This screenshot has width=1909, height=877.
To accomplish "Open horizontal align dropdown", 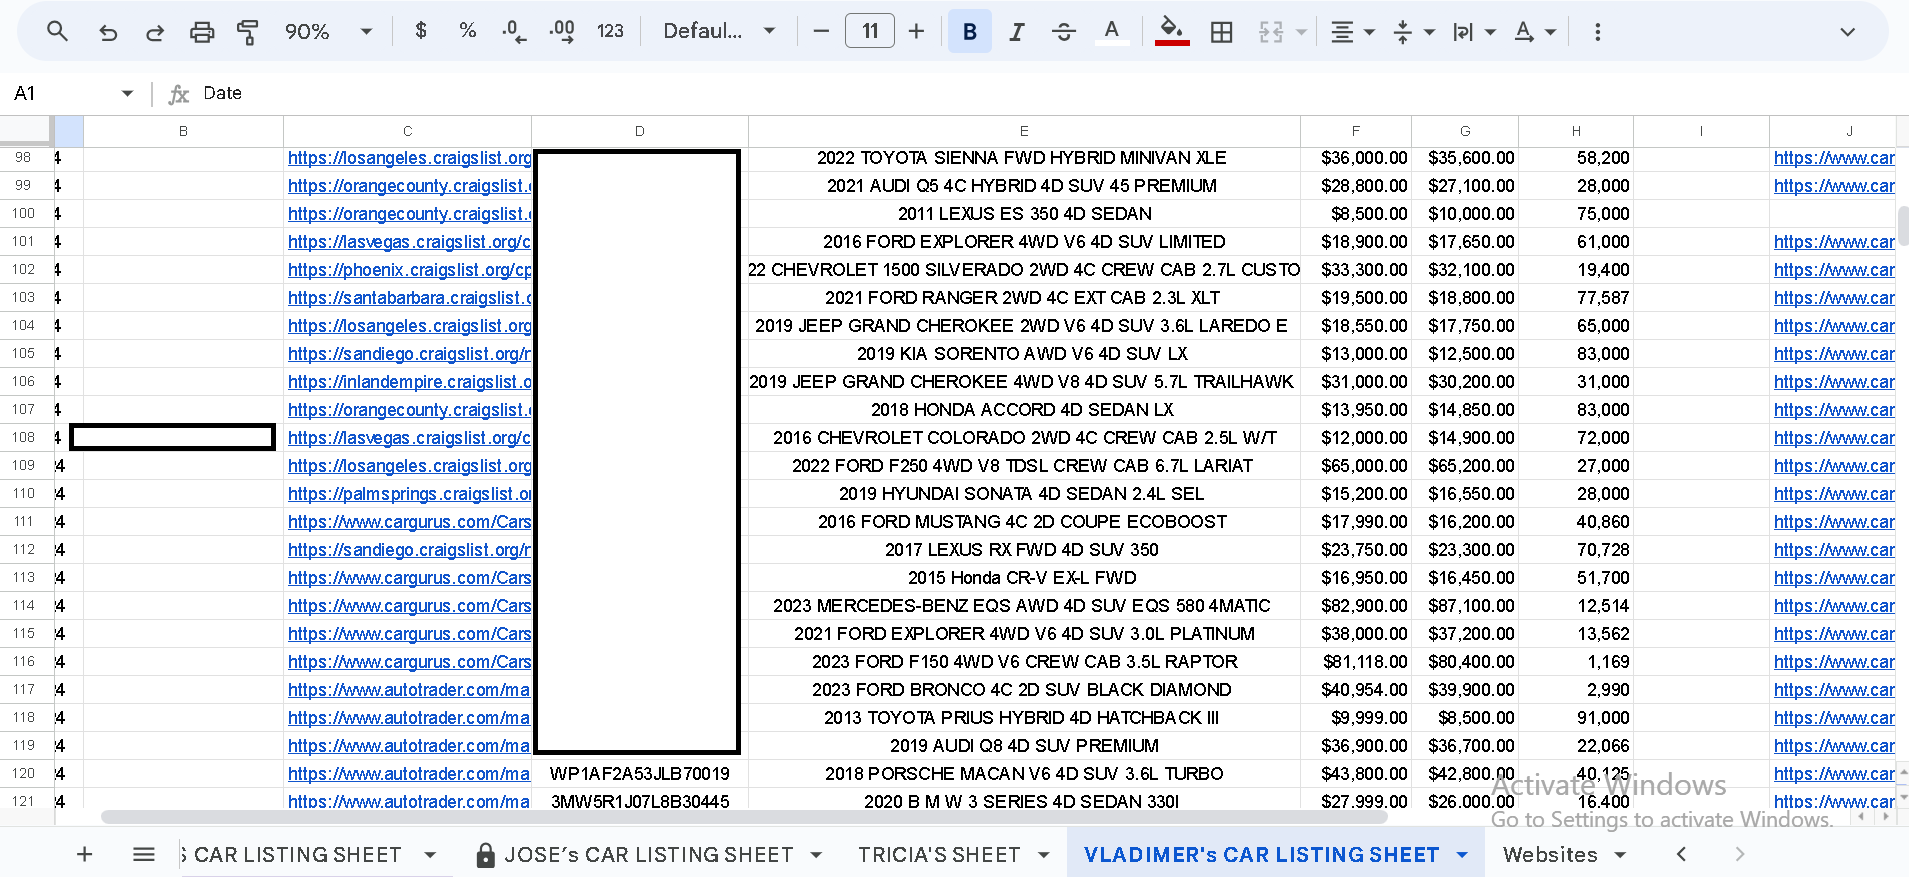I will click(1352, 32).
